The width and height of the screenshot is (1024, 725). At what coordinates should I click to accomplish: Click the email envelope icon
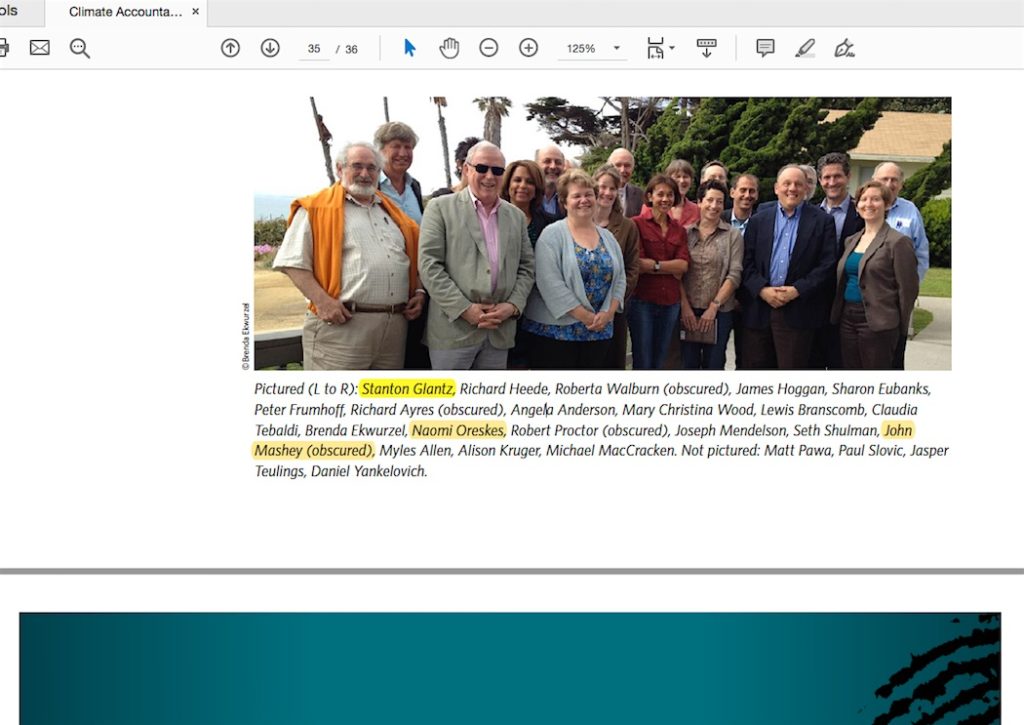tap(39, 48)
